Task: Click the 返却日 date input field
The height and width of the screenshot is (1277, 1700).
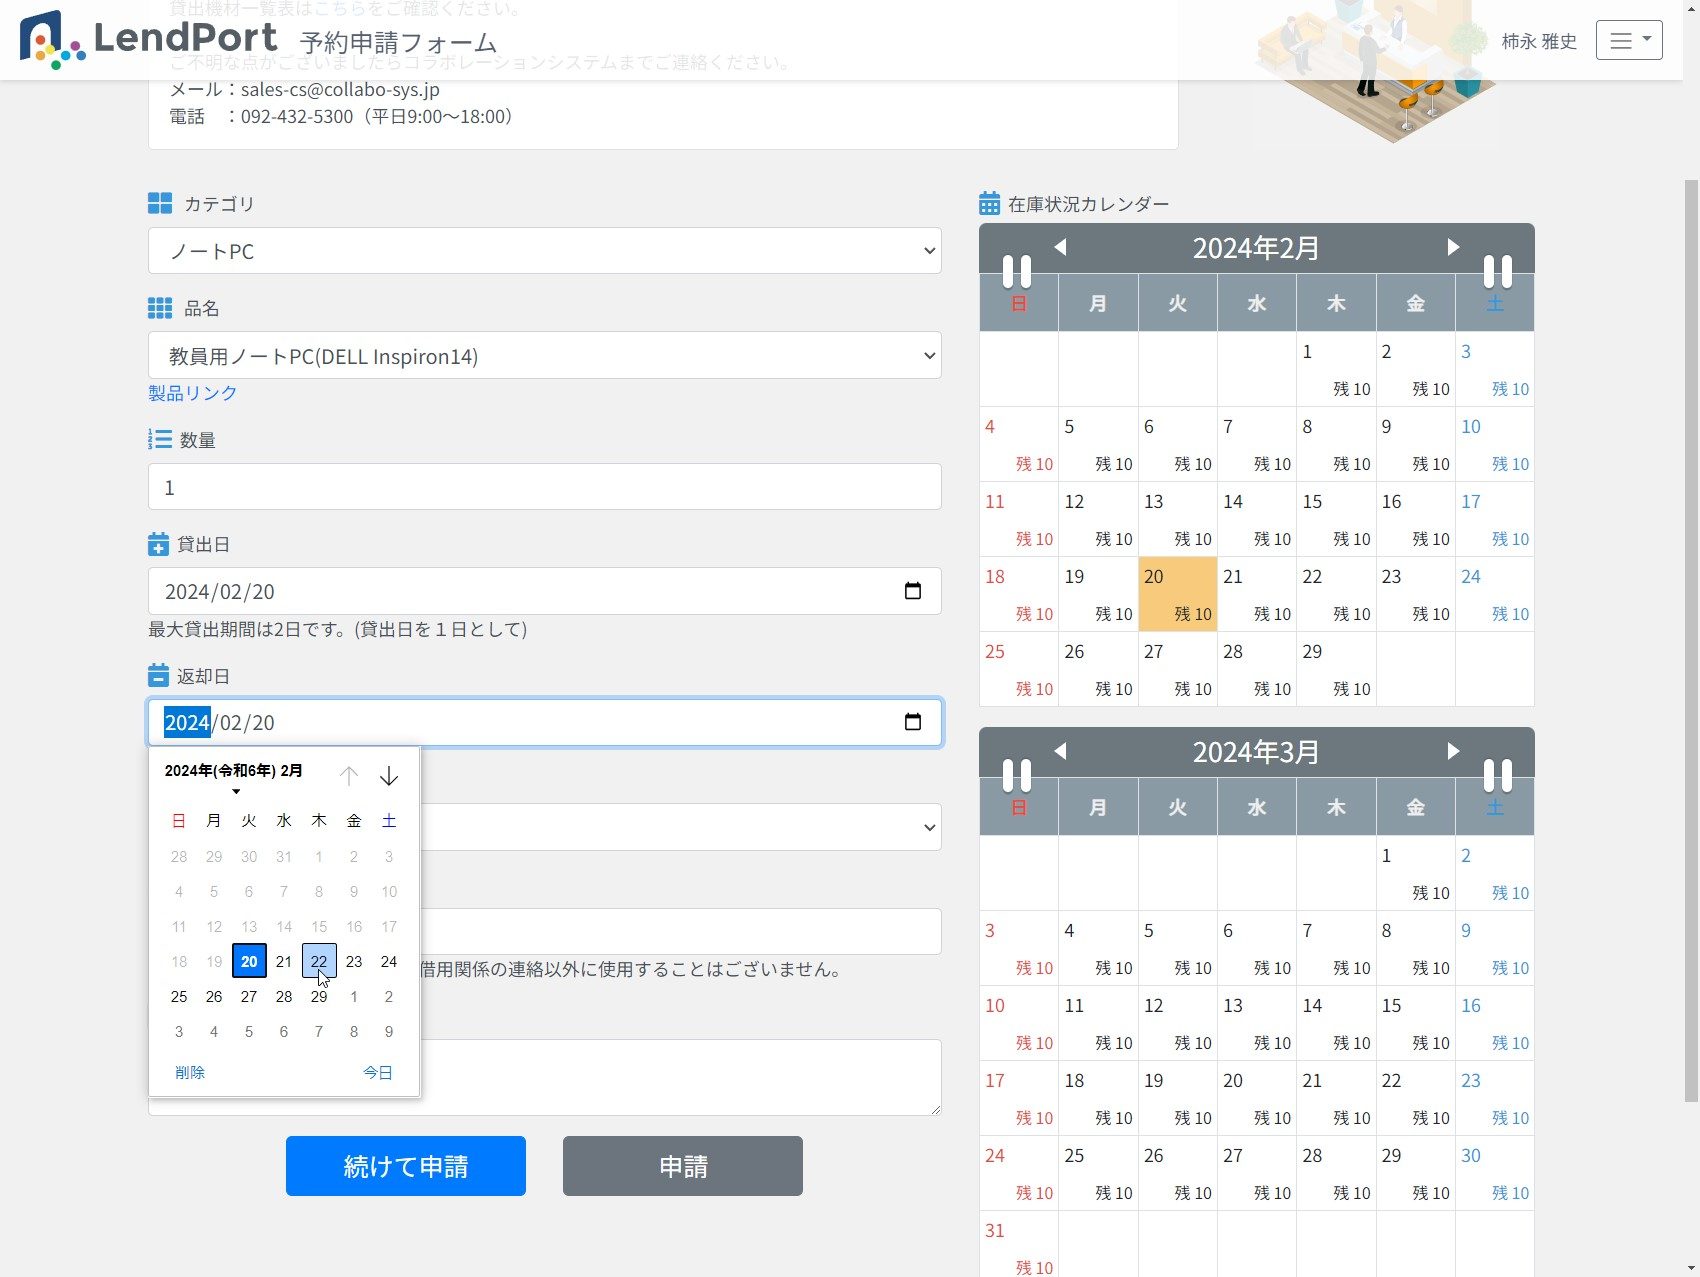Action: 545,722
